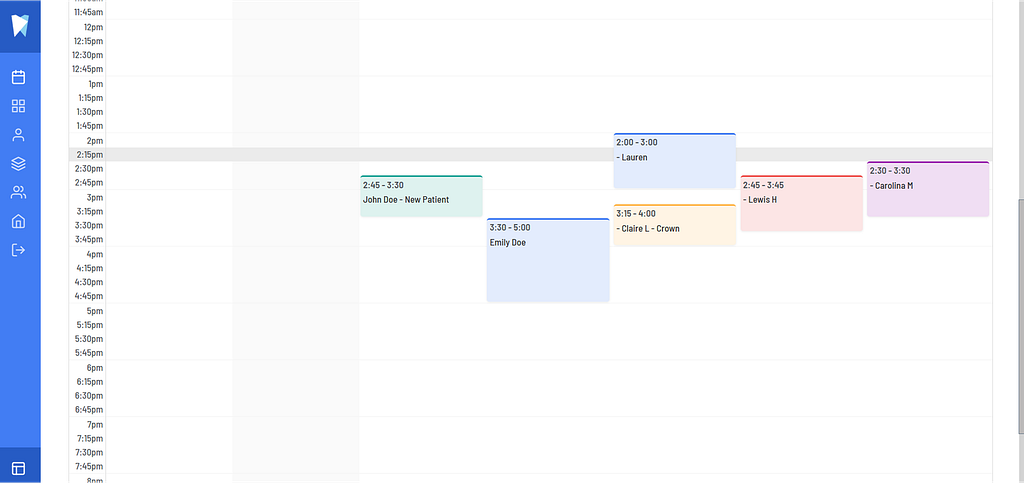Image resolution: width=1024 pixels, height=483 pixels.
Task: Open Carolina M 2:30 - 3:30 appointment
Action: [x=928, y=189]
